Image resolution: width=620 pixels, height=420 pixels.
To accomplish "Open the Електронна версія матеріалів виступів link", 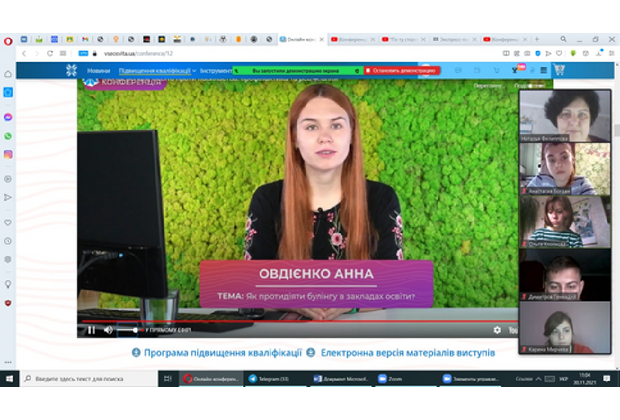I will (x=408, y=352).
